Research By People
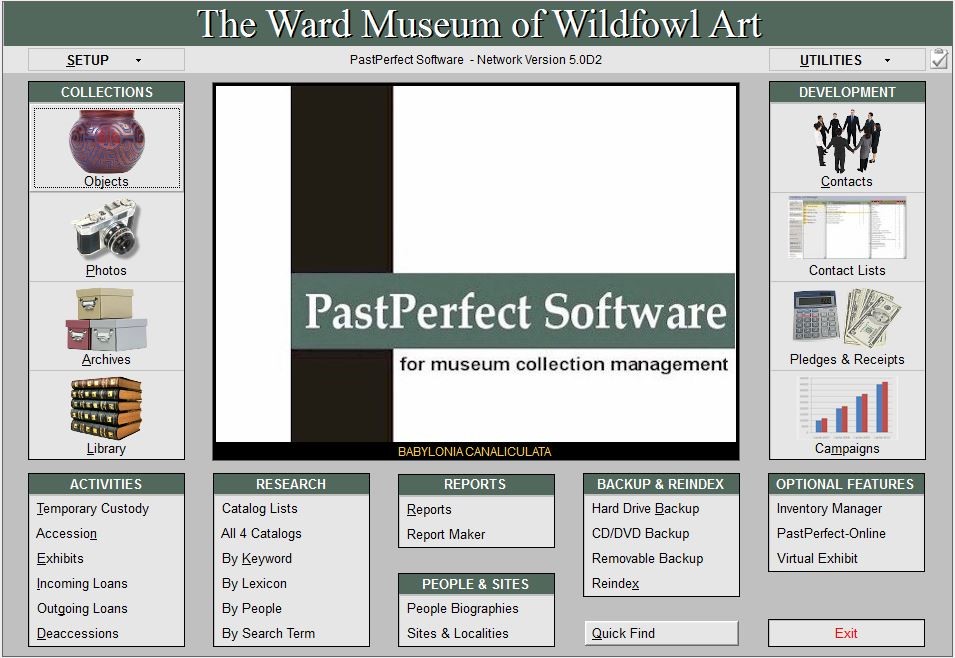Screen dimensions: 955x658 point(252,608)
